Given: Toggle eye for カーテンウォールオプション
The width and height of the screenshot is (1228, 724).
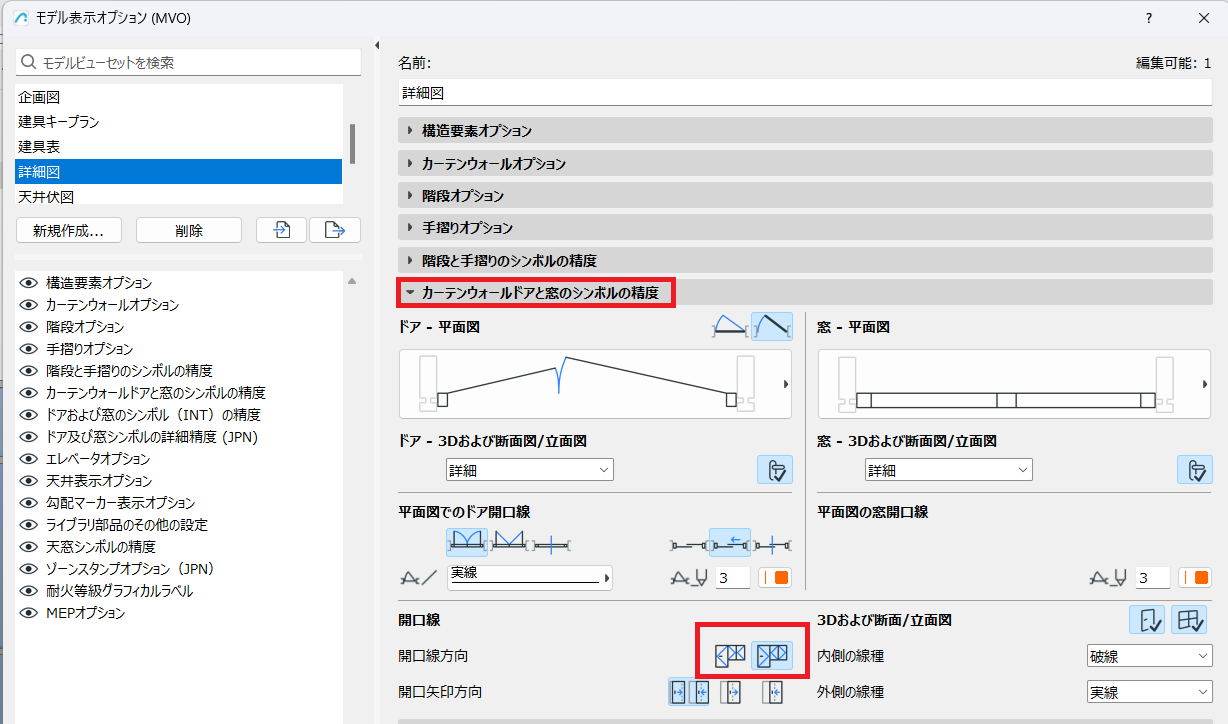Looking at the screenshot, I should pyautogui.click(x=28, y=305).
